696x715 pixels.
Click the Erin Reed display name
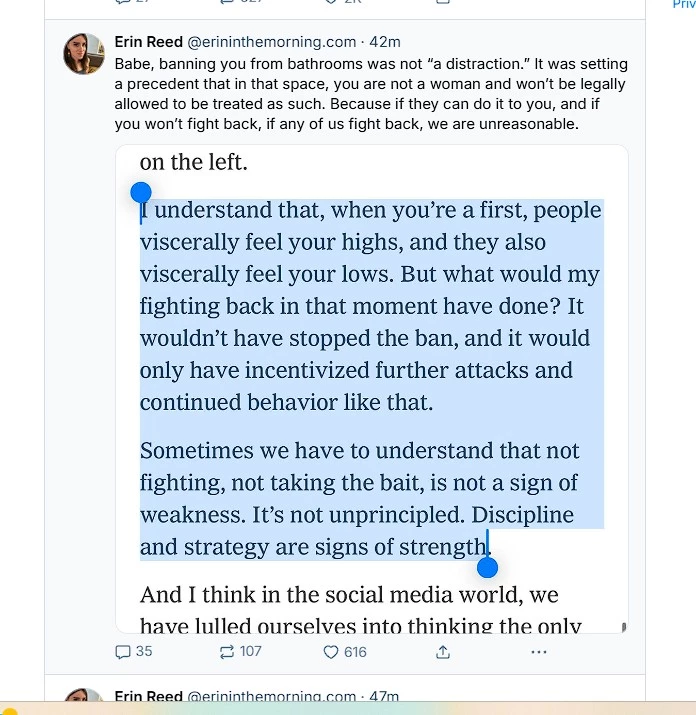148,42
